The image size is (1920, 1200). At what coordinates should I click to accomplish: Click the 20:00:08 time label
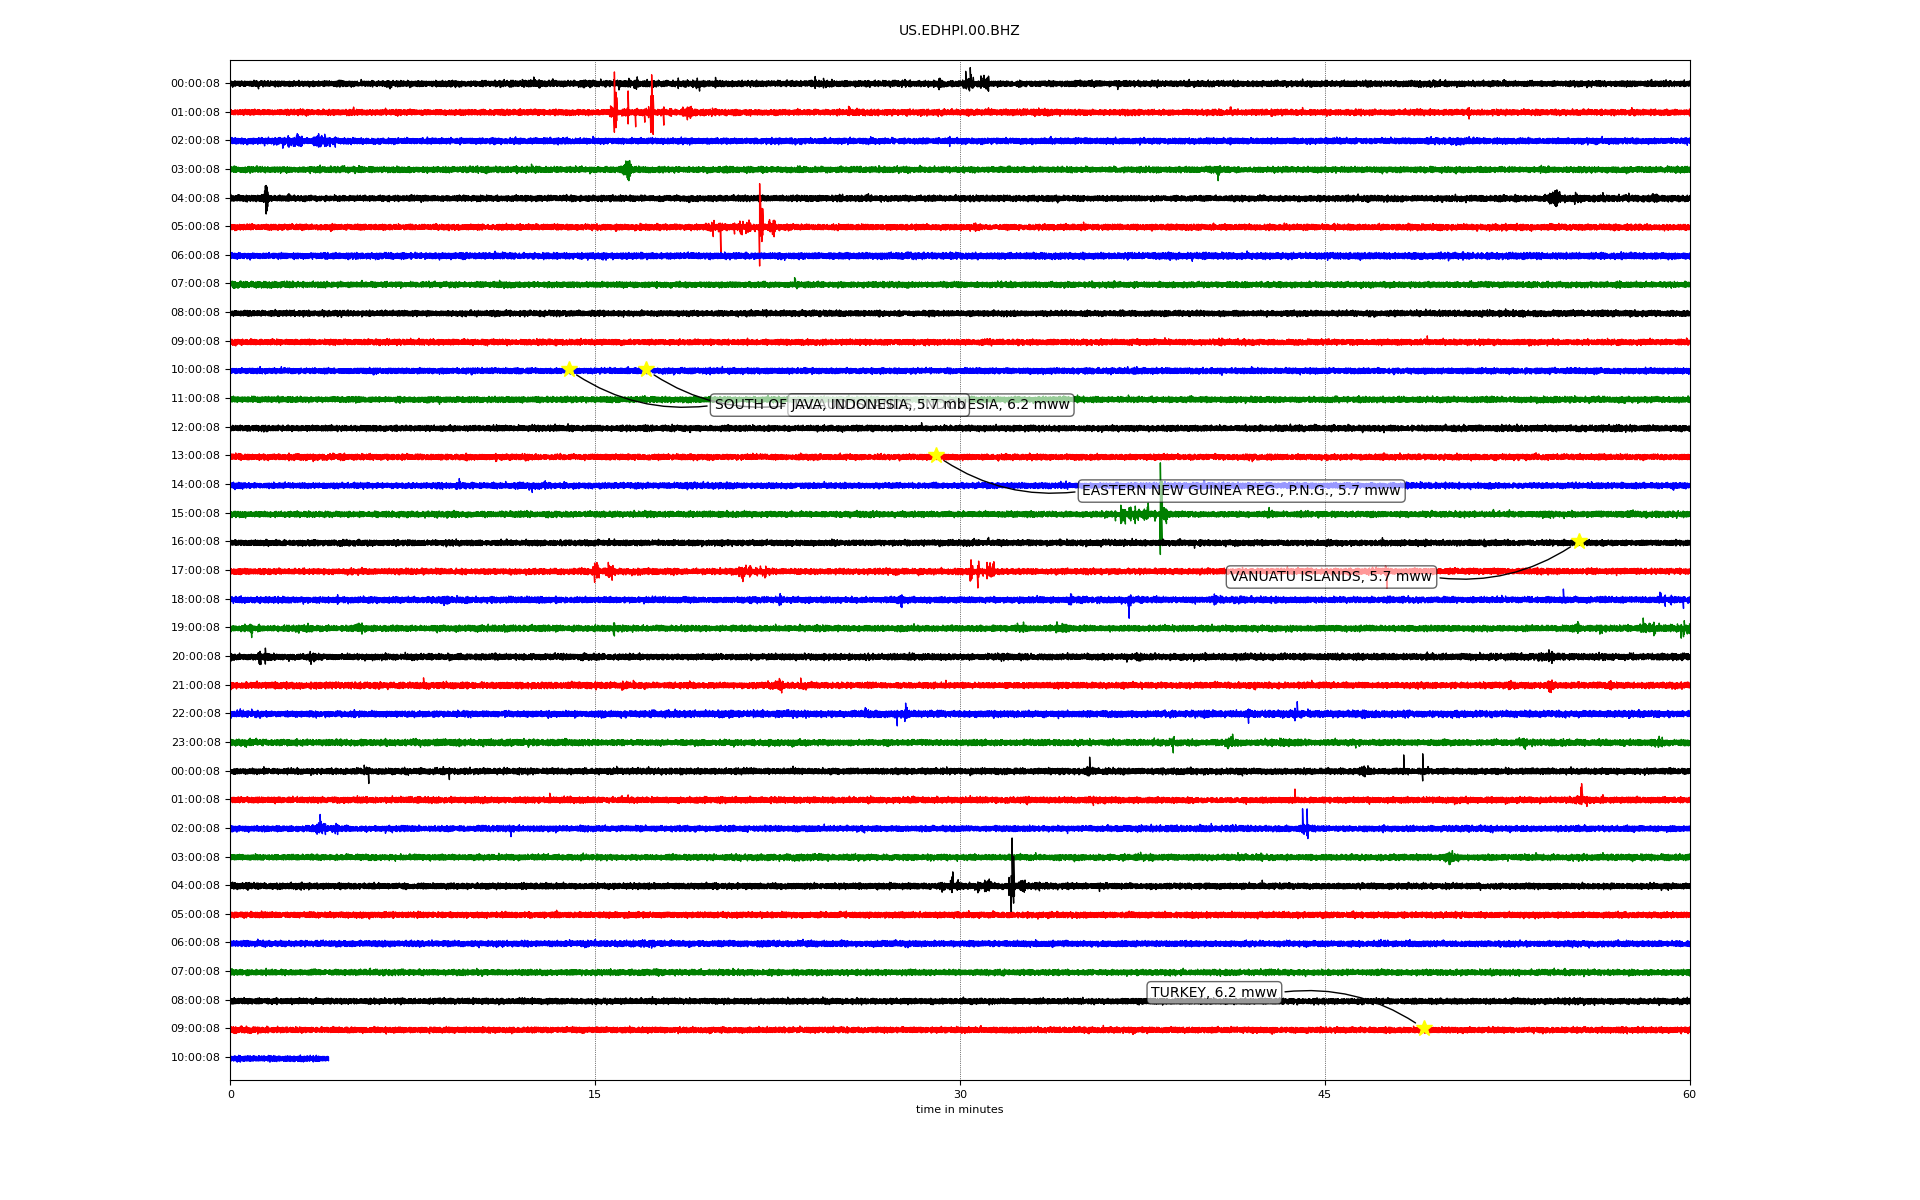(195, 657)
